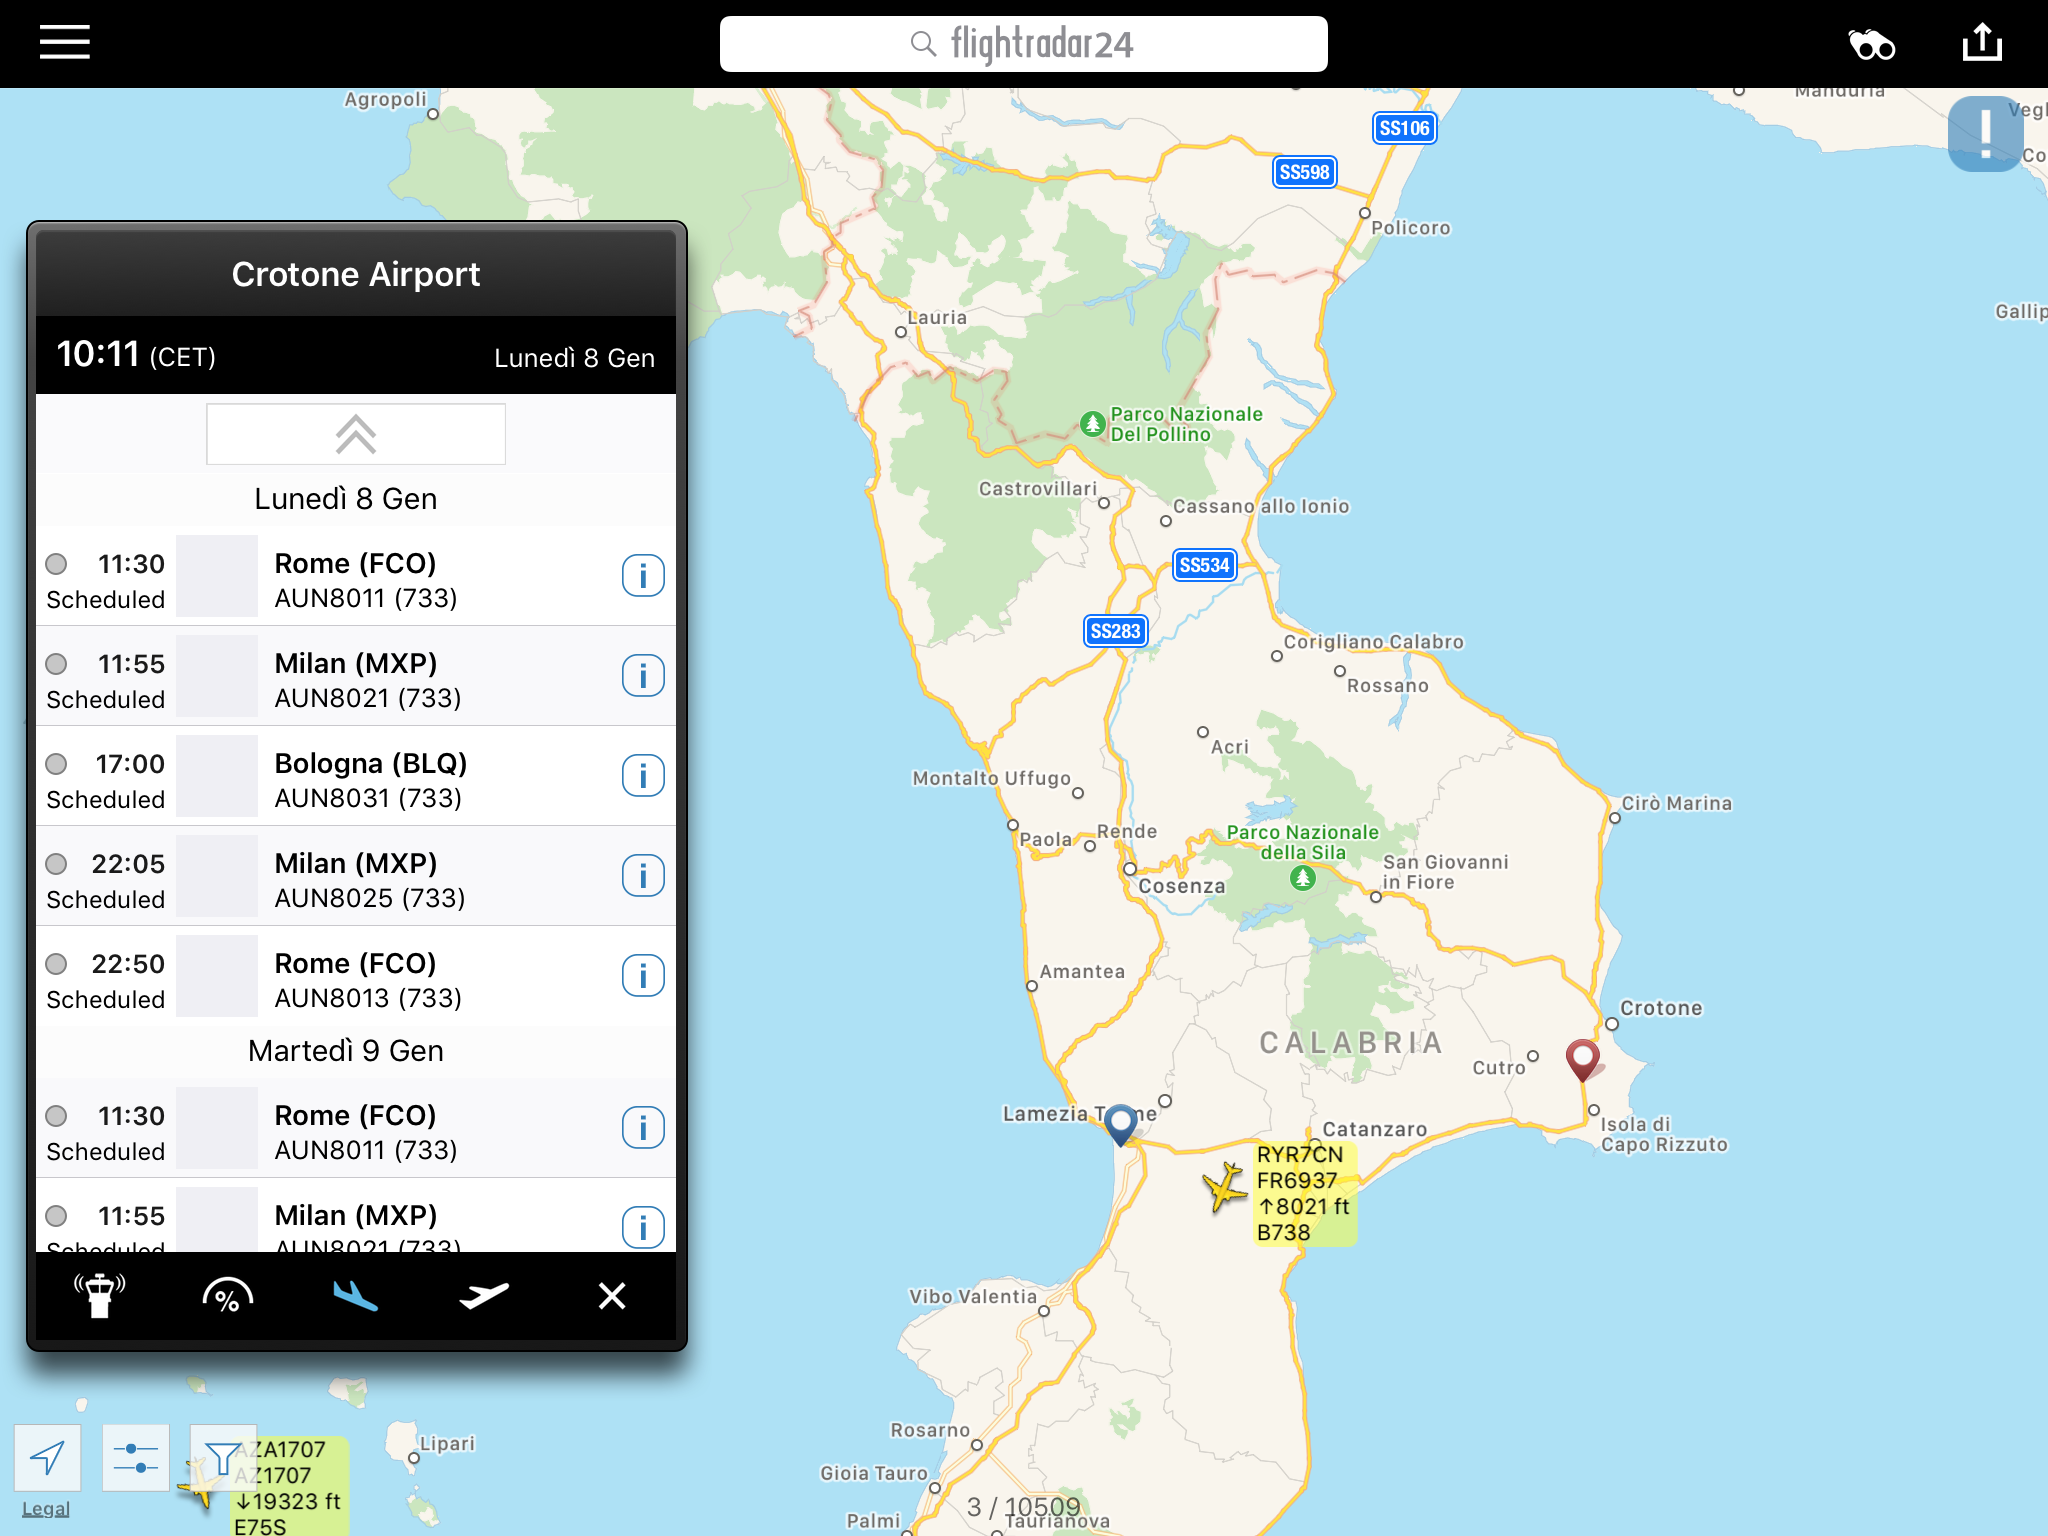Open the Legal link
The image size is (2048, 1536).
pyautogui.click(x=46, y=1509)
